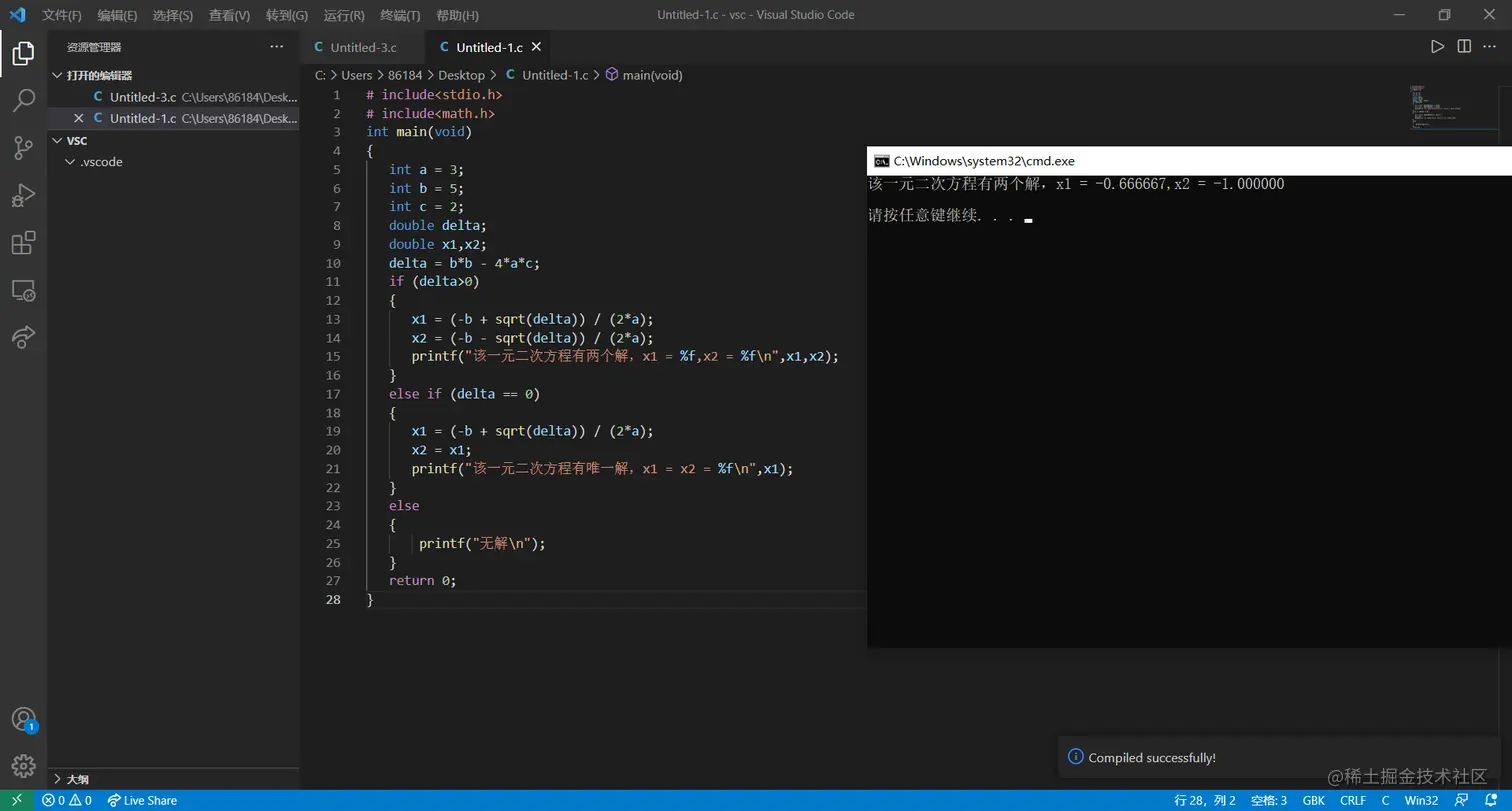
Task: Click the Compiled successfully! notification message
Action: pyautogui.click(x=1152, y=758)
